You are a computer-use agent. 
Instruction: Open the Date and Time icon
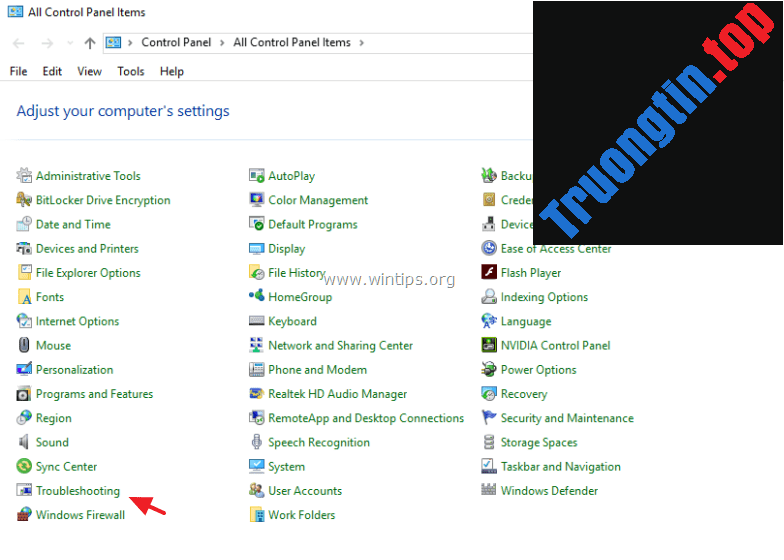[24, 224]
